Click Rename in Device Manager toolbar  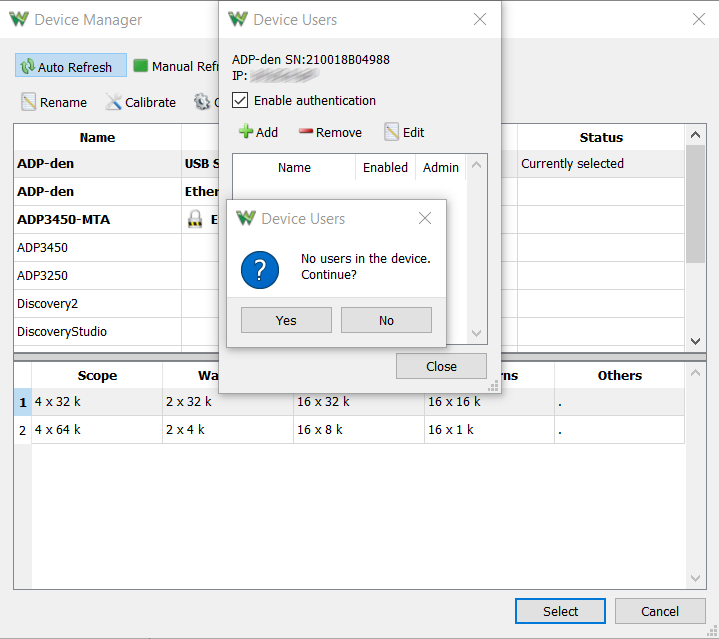[54, 102]
